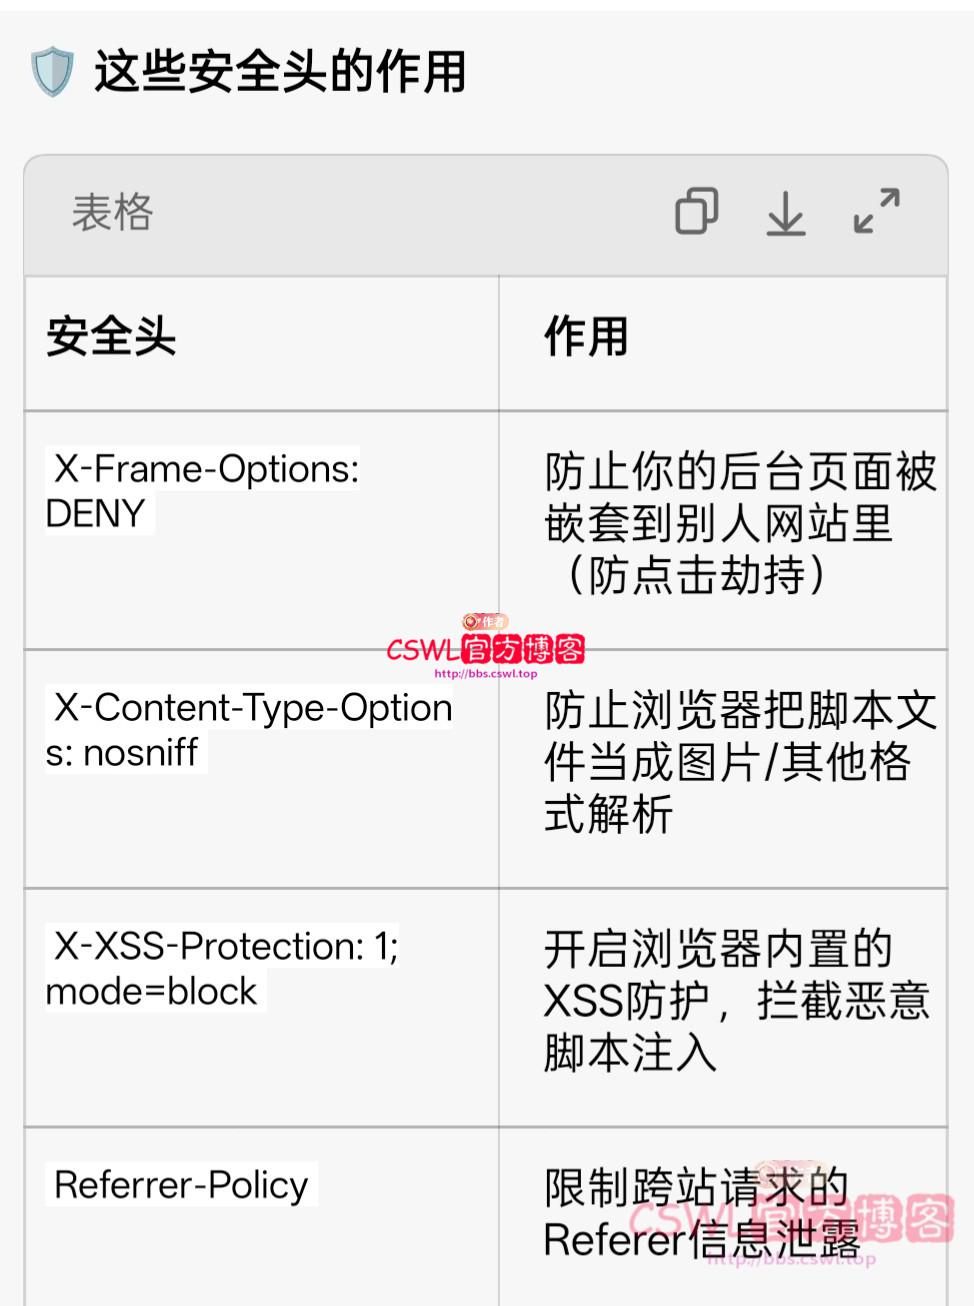974x1306 pixels.
Task: Toggle selection of the Referrer-Policy cell
Action: click(x=178, y=1185)
